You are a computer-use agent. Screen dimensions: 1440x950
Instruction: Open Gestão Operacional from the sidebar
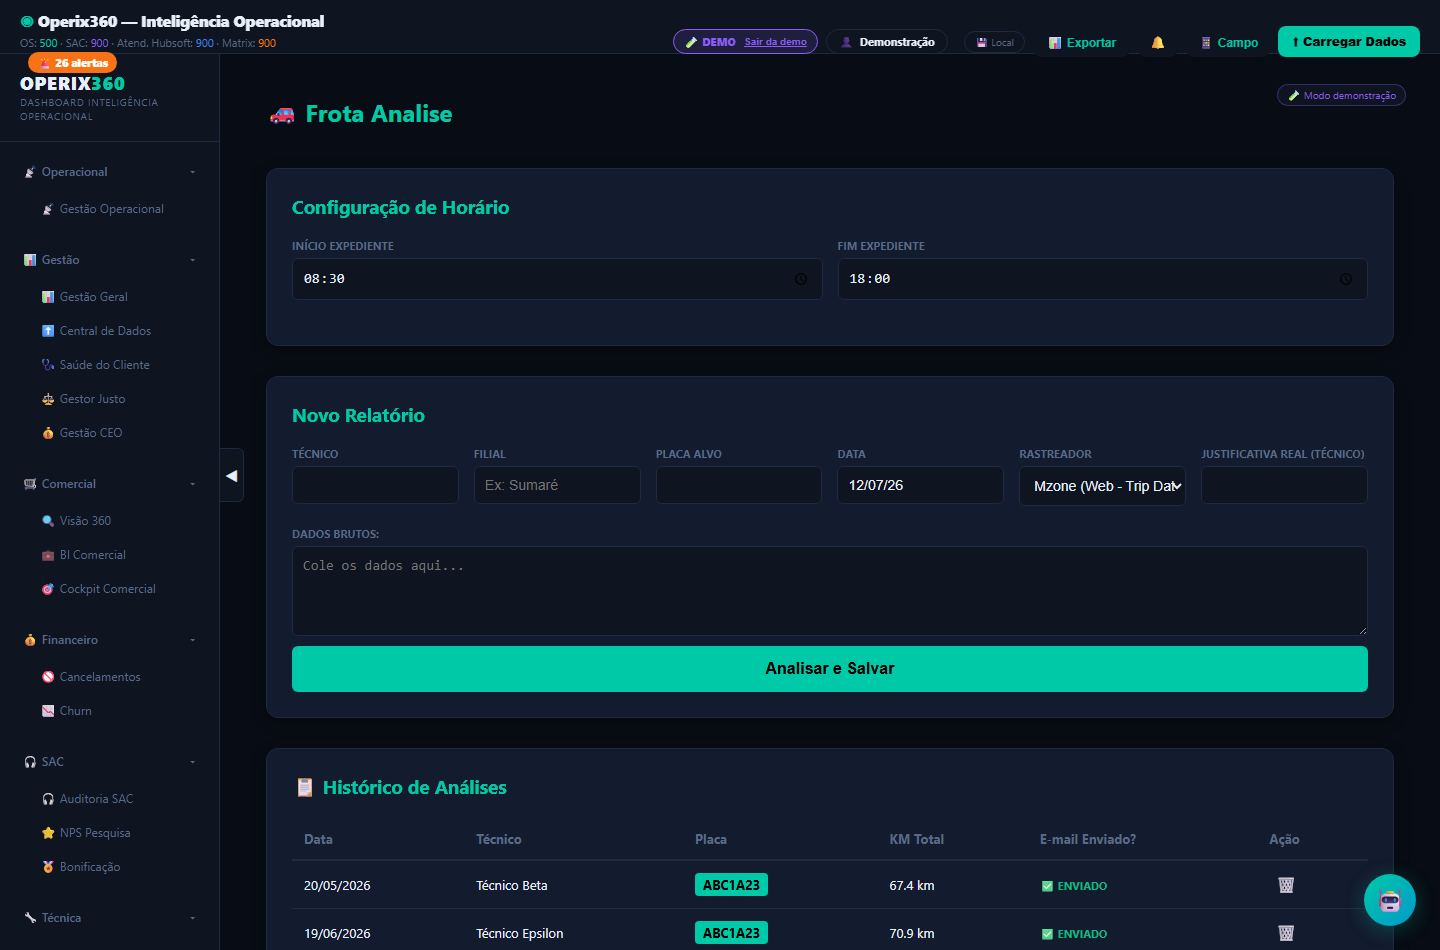click(111, 209)
